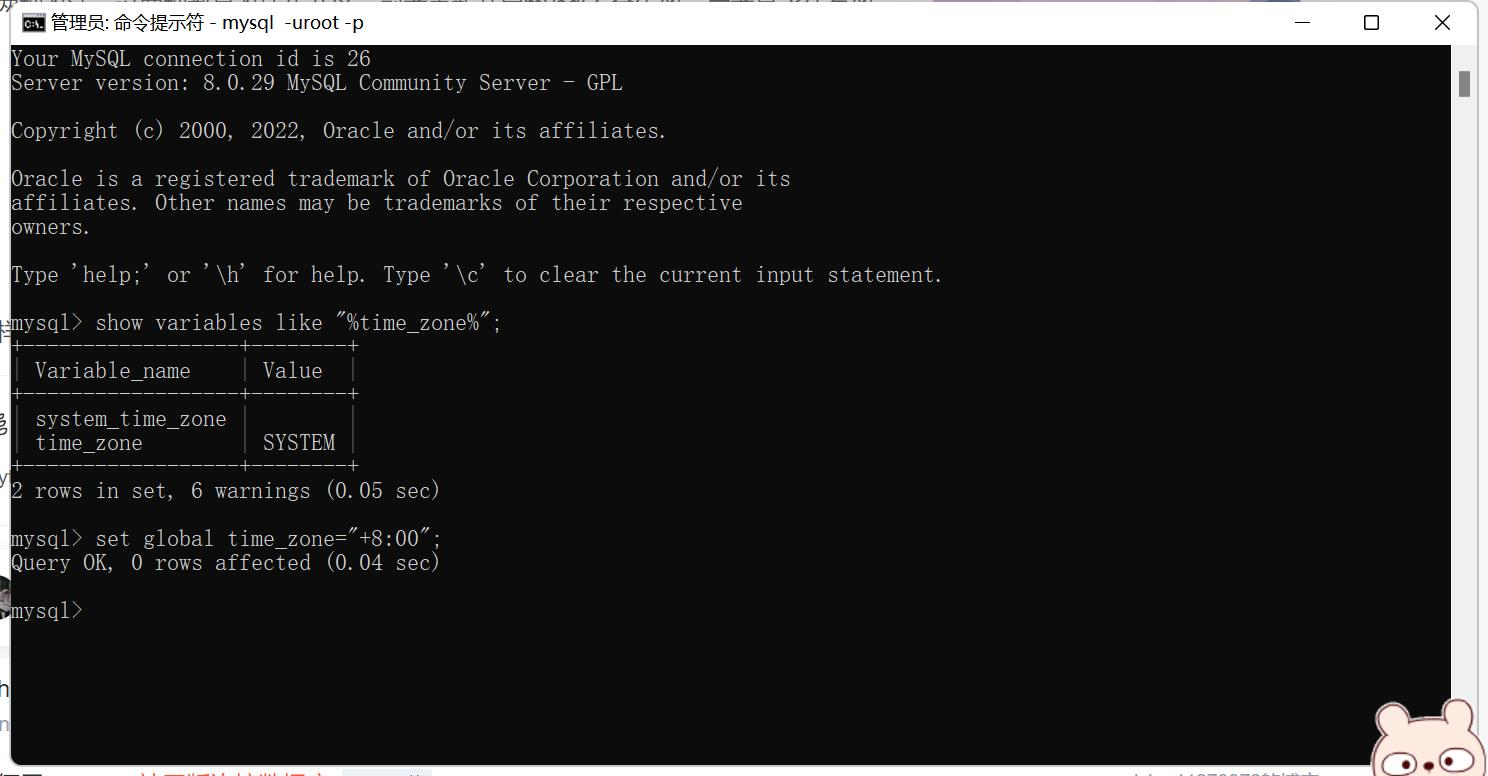1488x776 pixels.
Task: Maximize the mysql command prompt window
Action: pyautogui.click(x=1372, y=22)
